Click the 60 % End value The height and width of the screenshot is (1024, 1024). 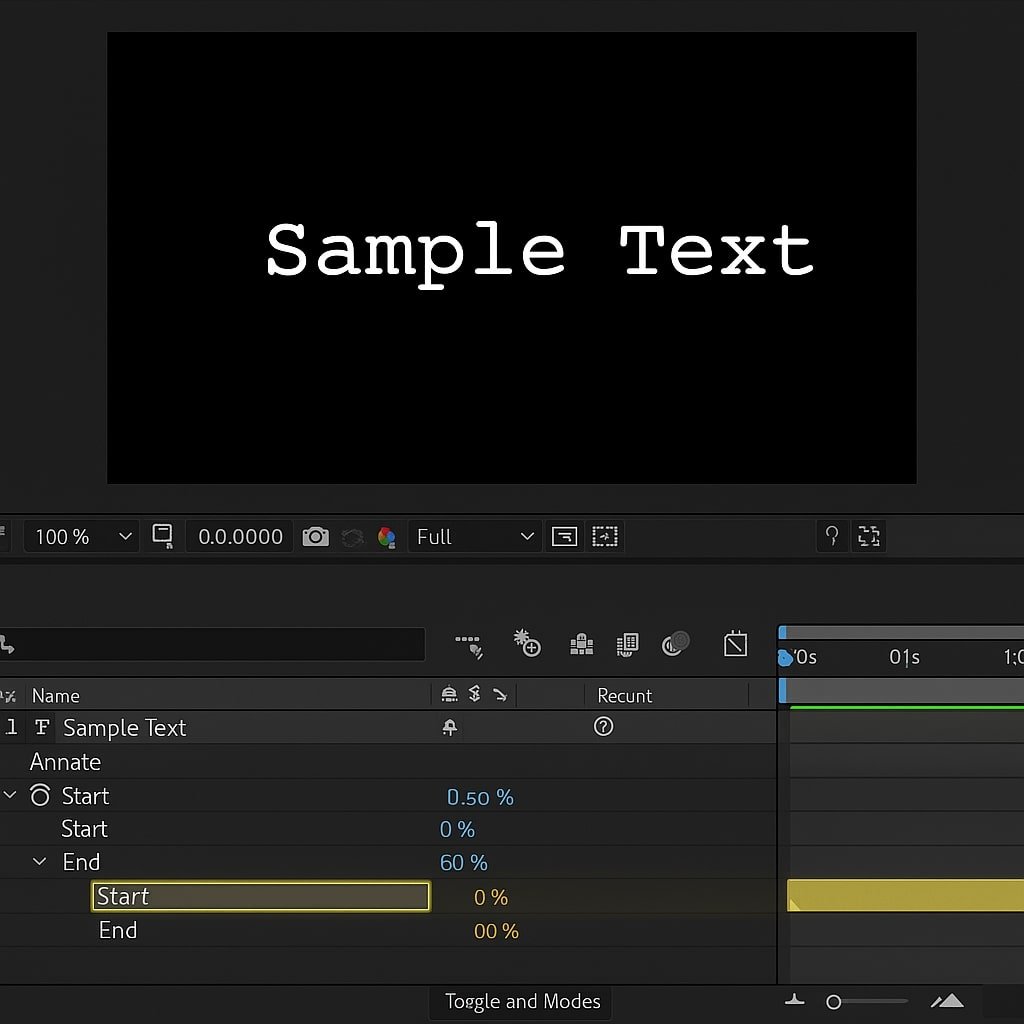[x=463, y=863]
